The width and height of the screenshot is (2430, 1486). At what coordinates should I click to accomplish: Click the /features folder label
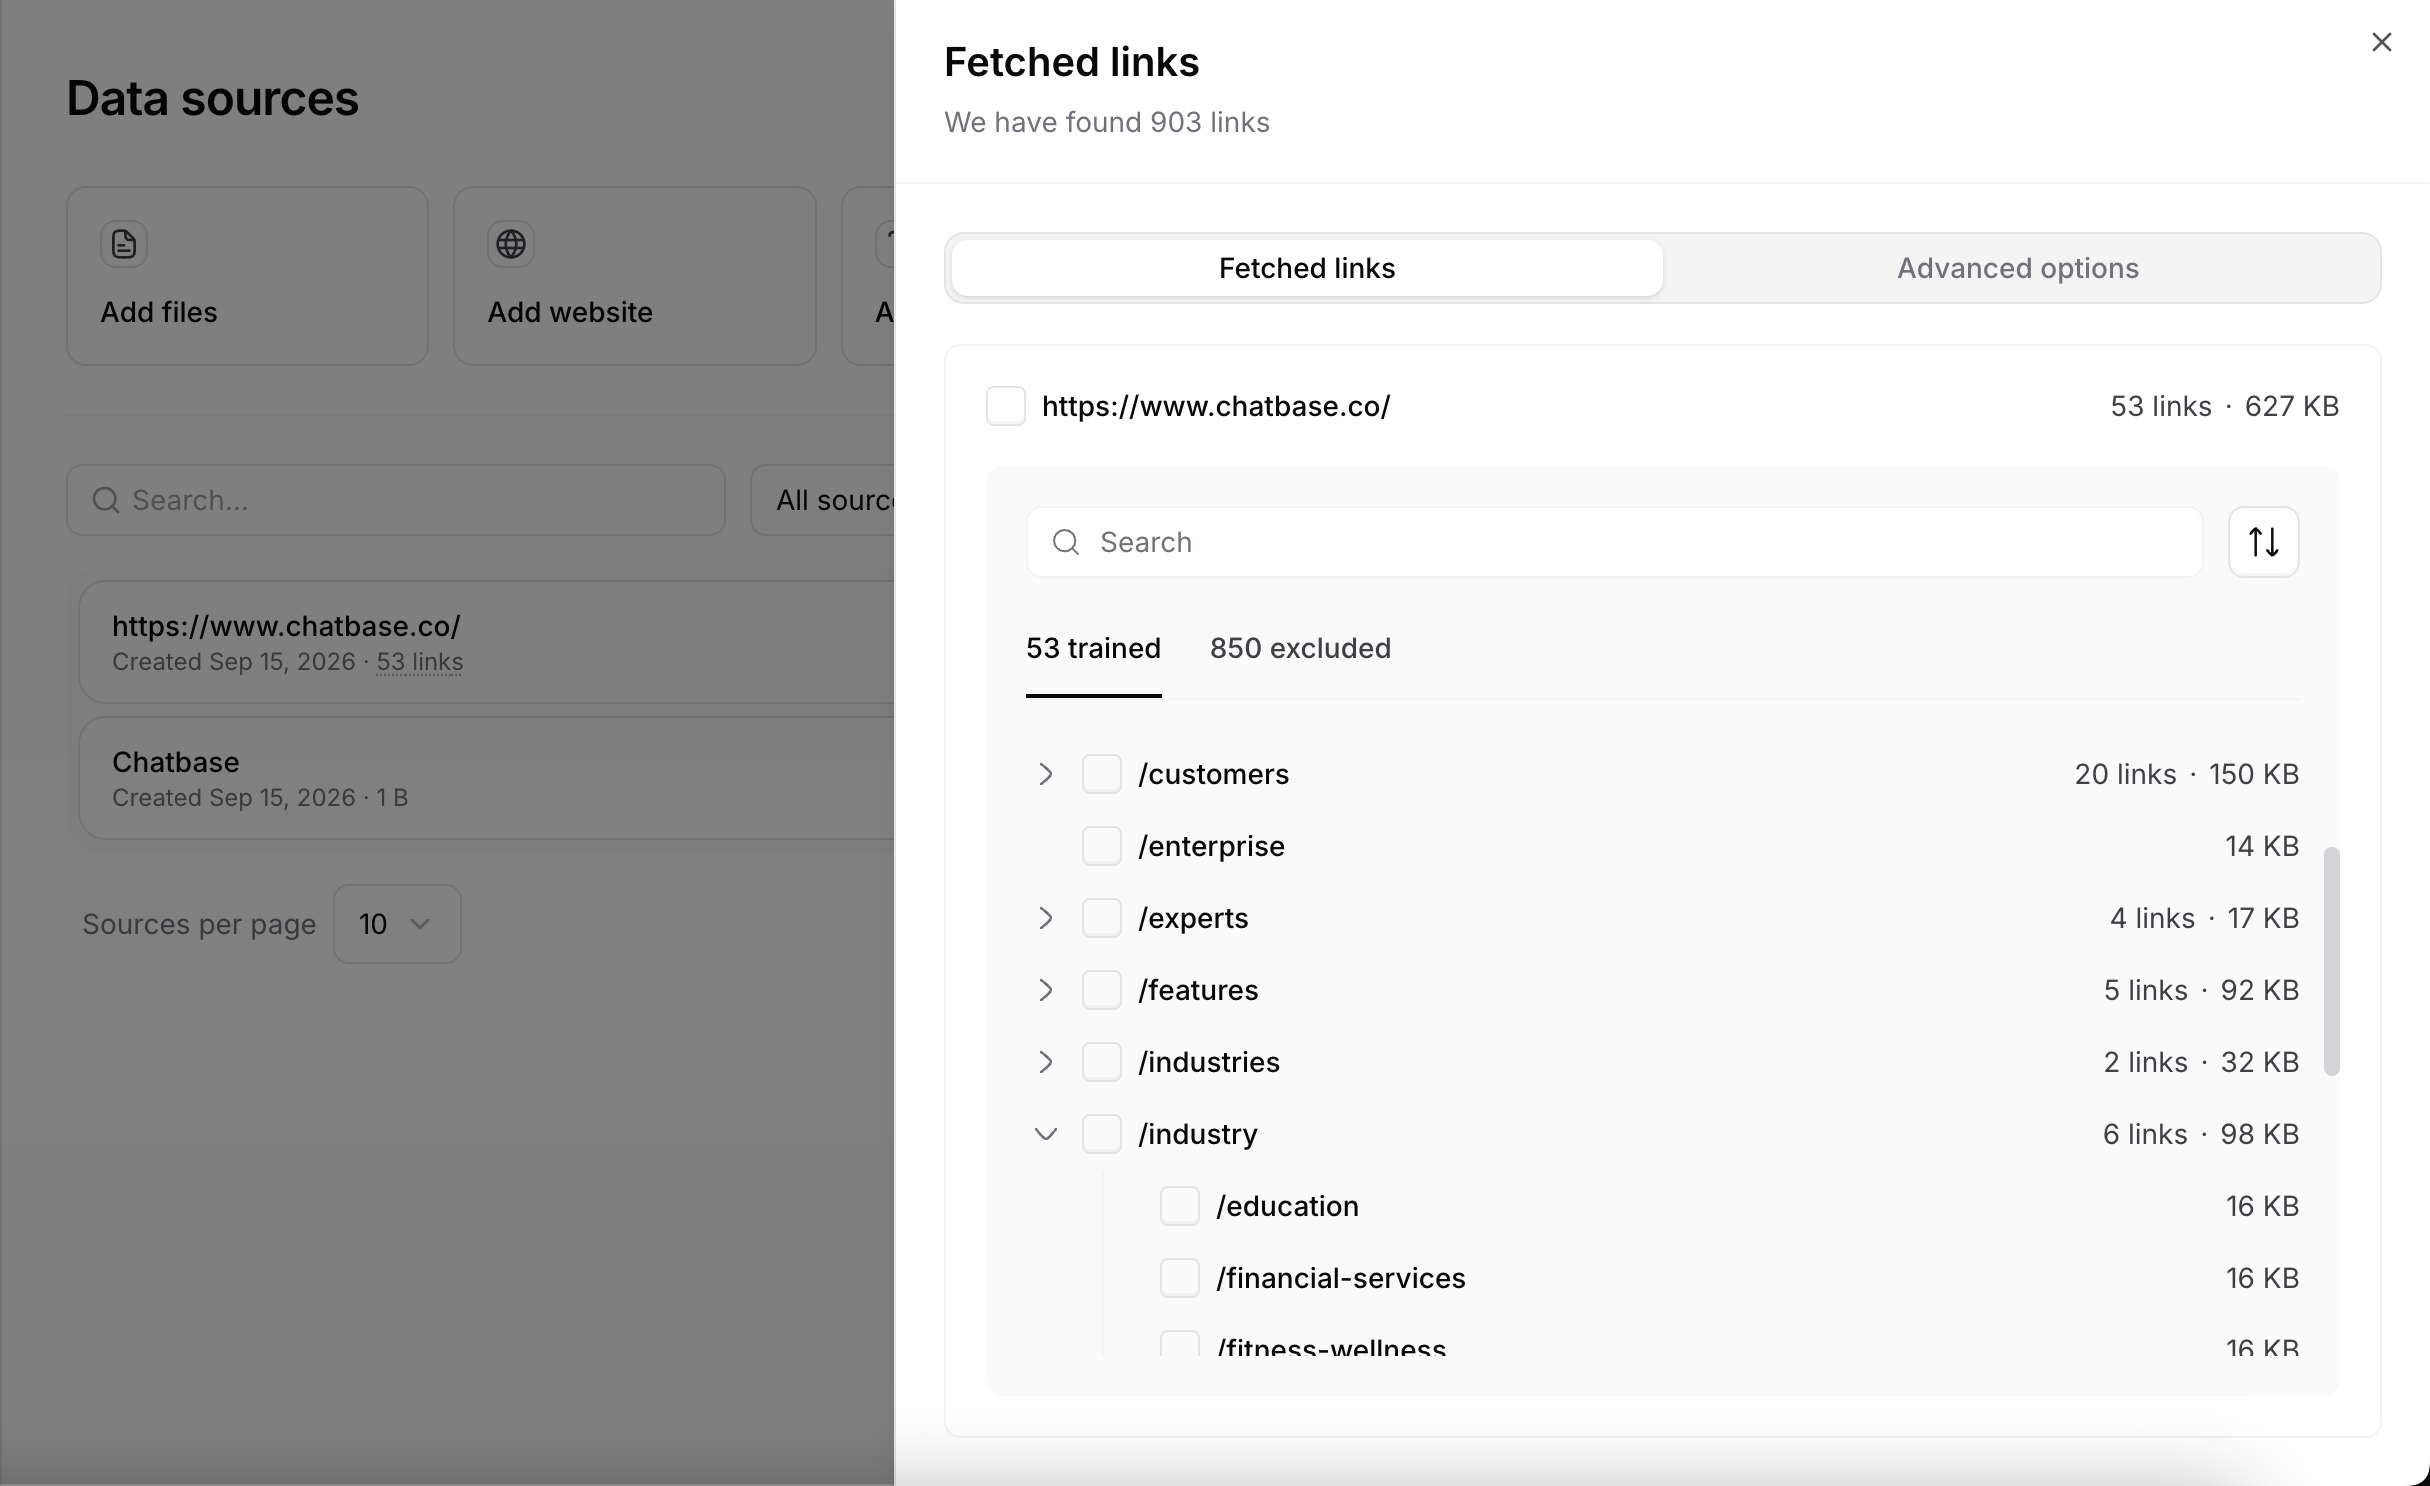(x=1198, y=990)
